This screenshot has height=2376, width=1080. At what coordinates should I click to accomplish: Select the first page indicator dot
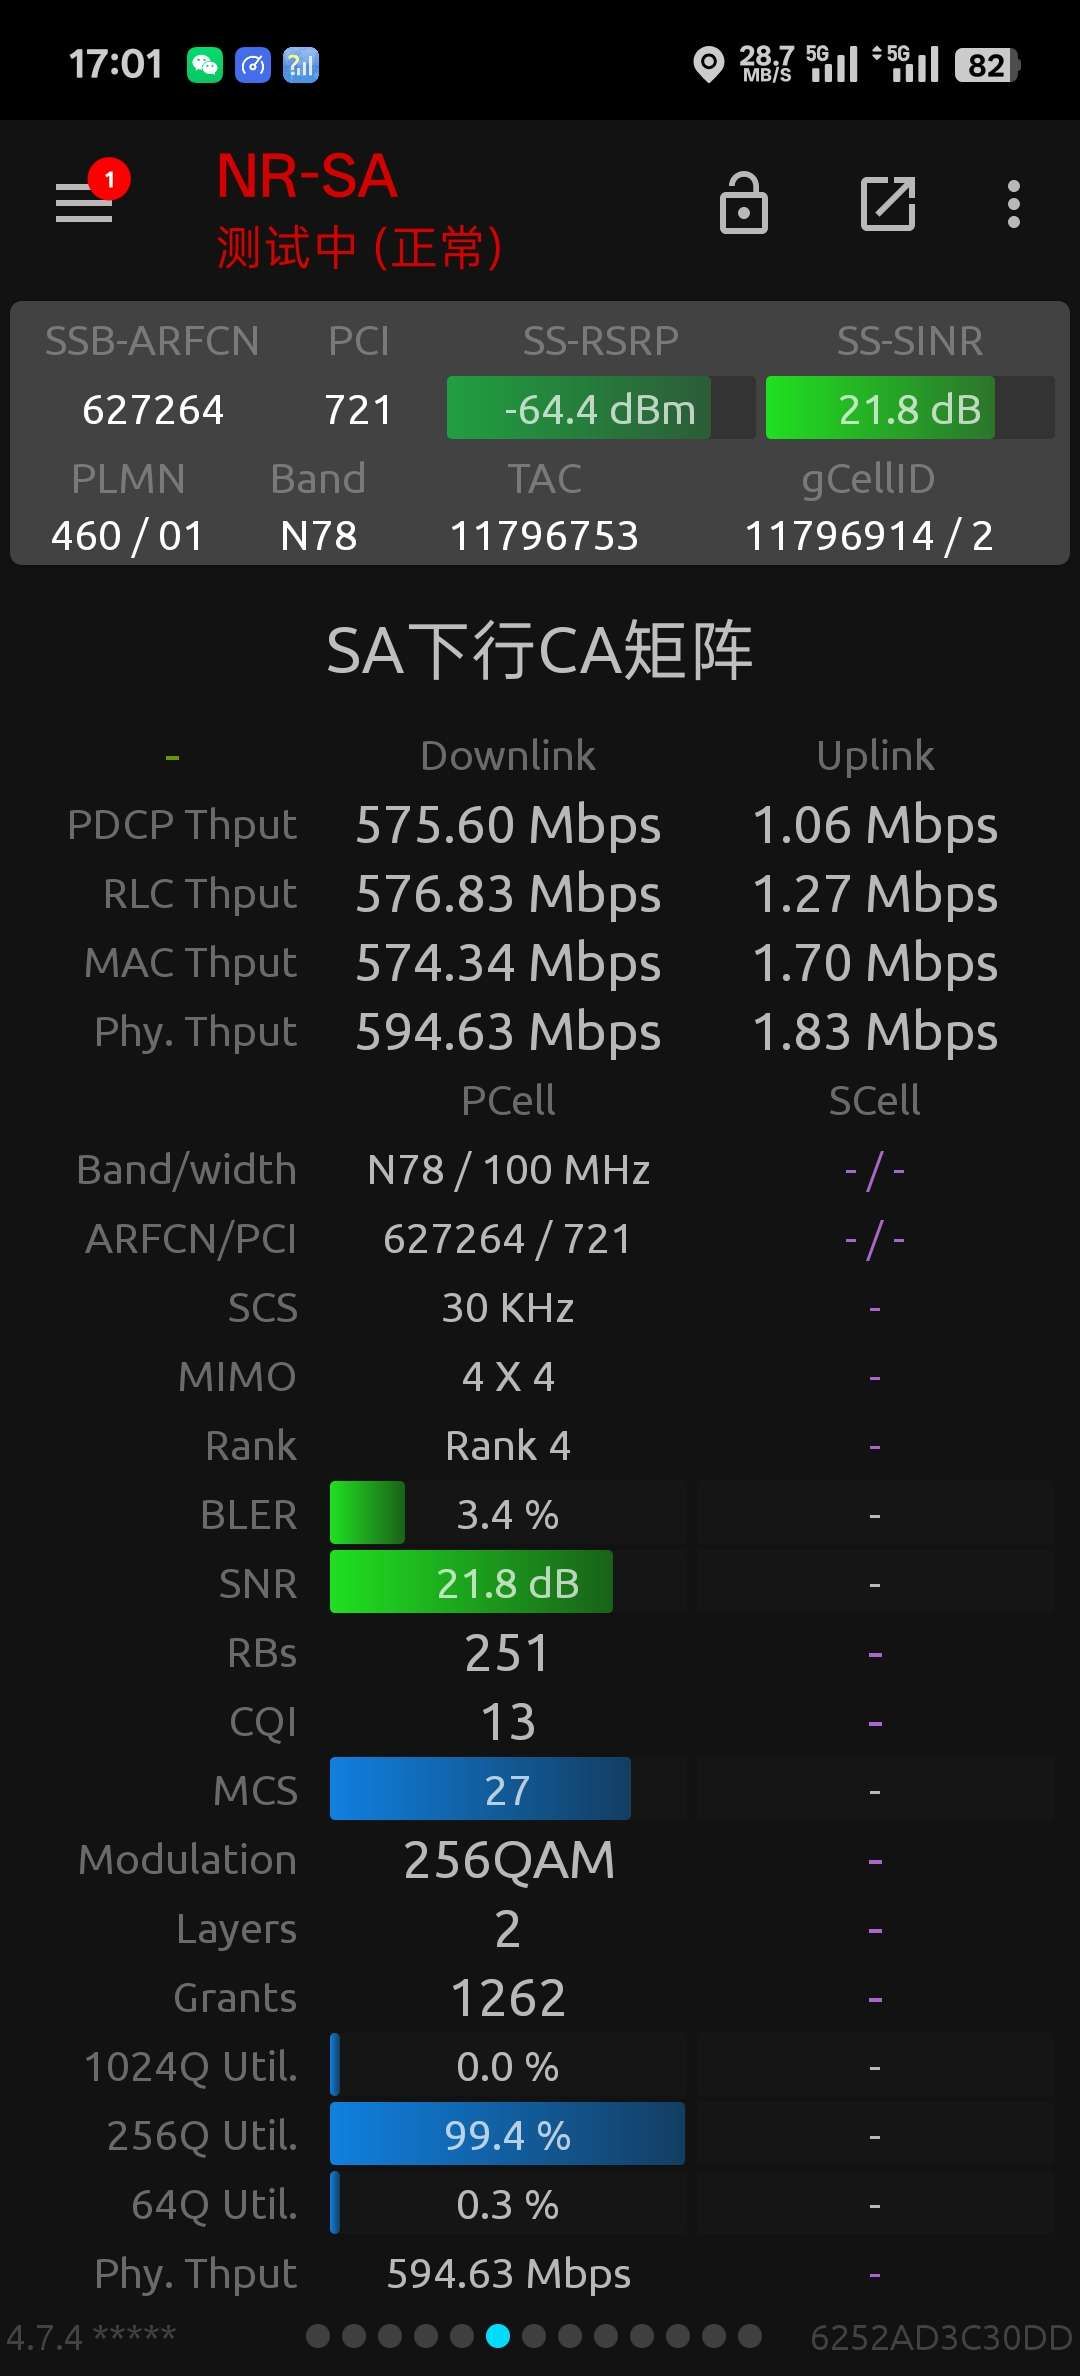(x=318, y=2336)
